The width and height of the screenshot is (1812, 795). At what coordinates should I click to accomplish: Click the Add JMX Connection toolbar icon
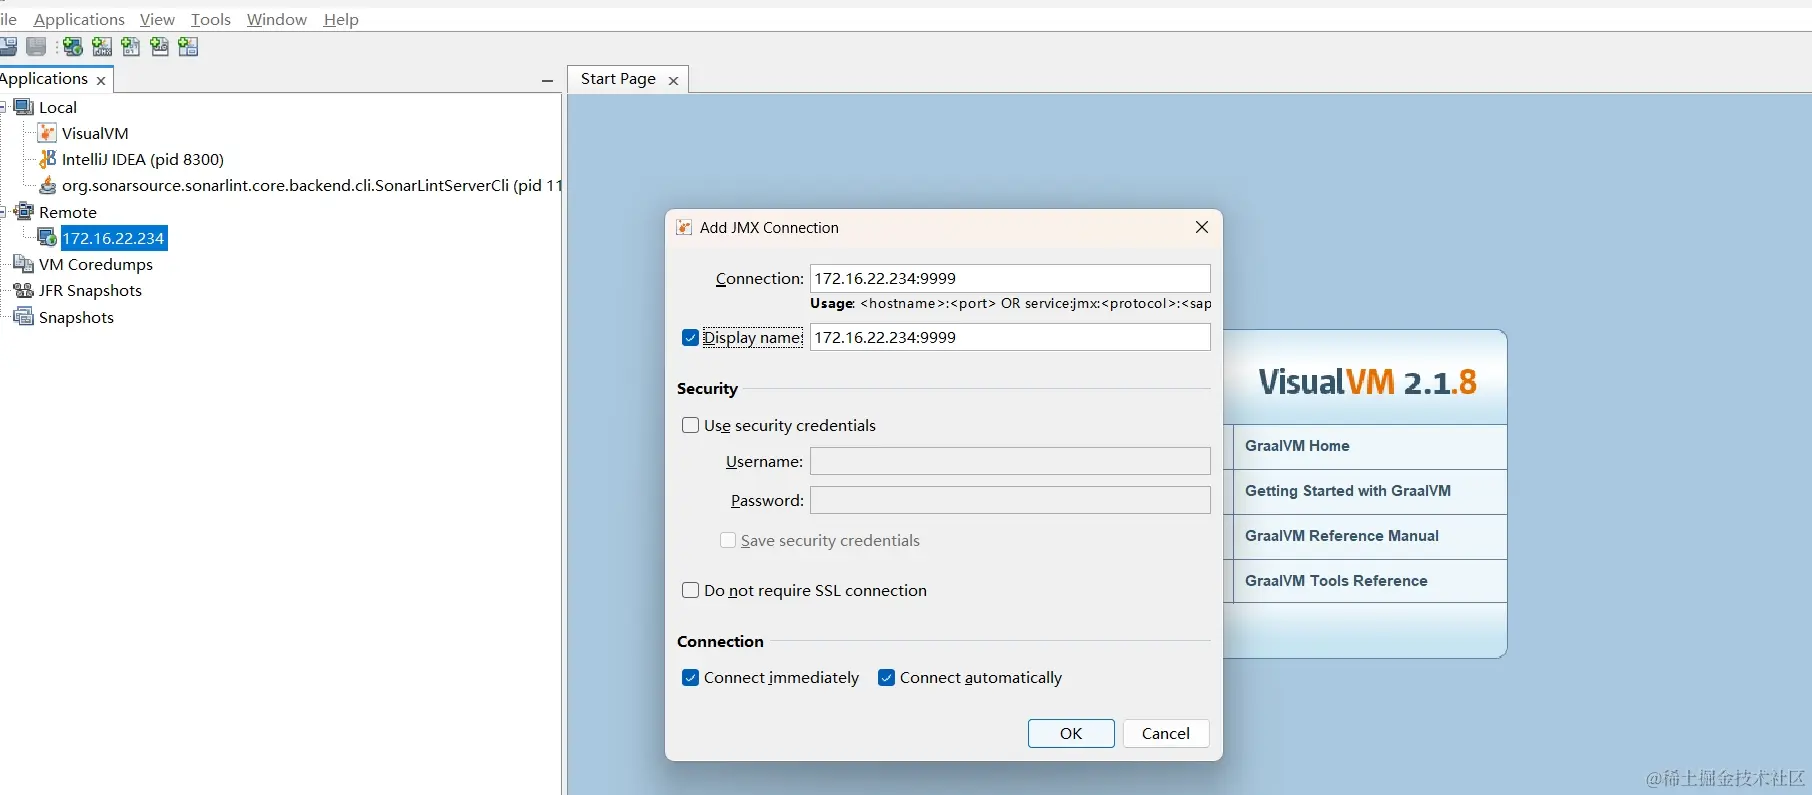pyautogui.click(x=101, y=47)
